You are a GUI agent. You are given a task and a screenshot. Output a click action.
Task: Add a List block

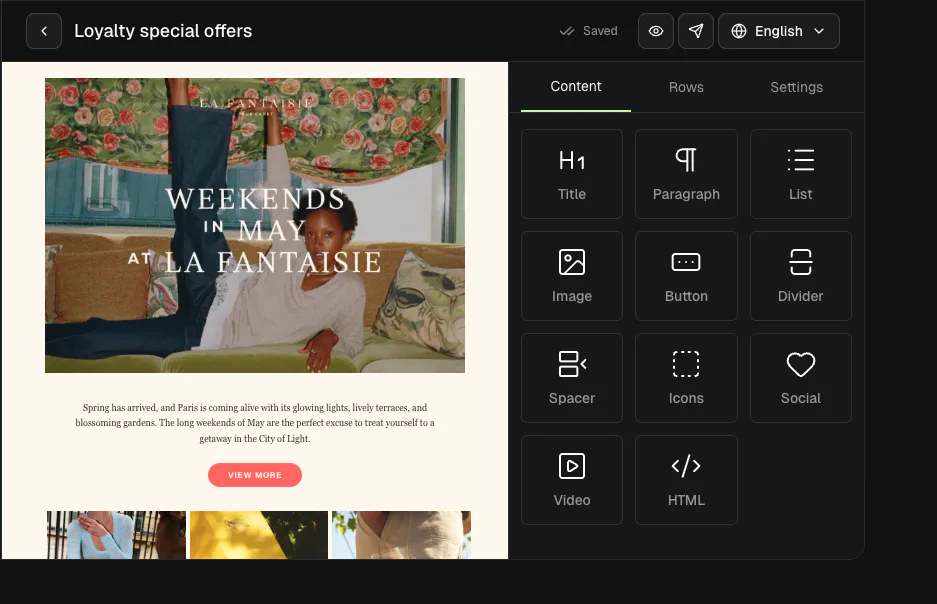click(x=801, y=174)
